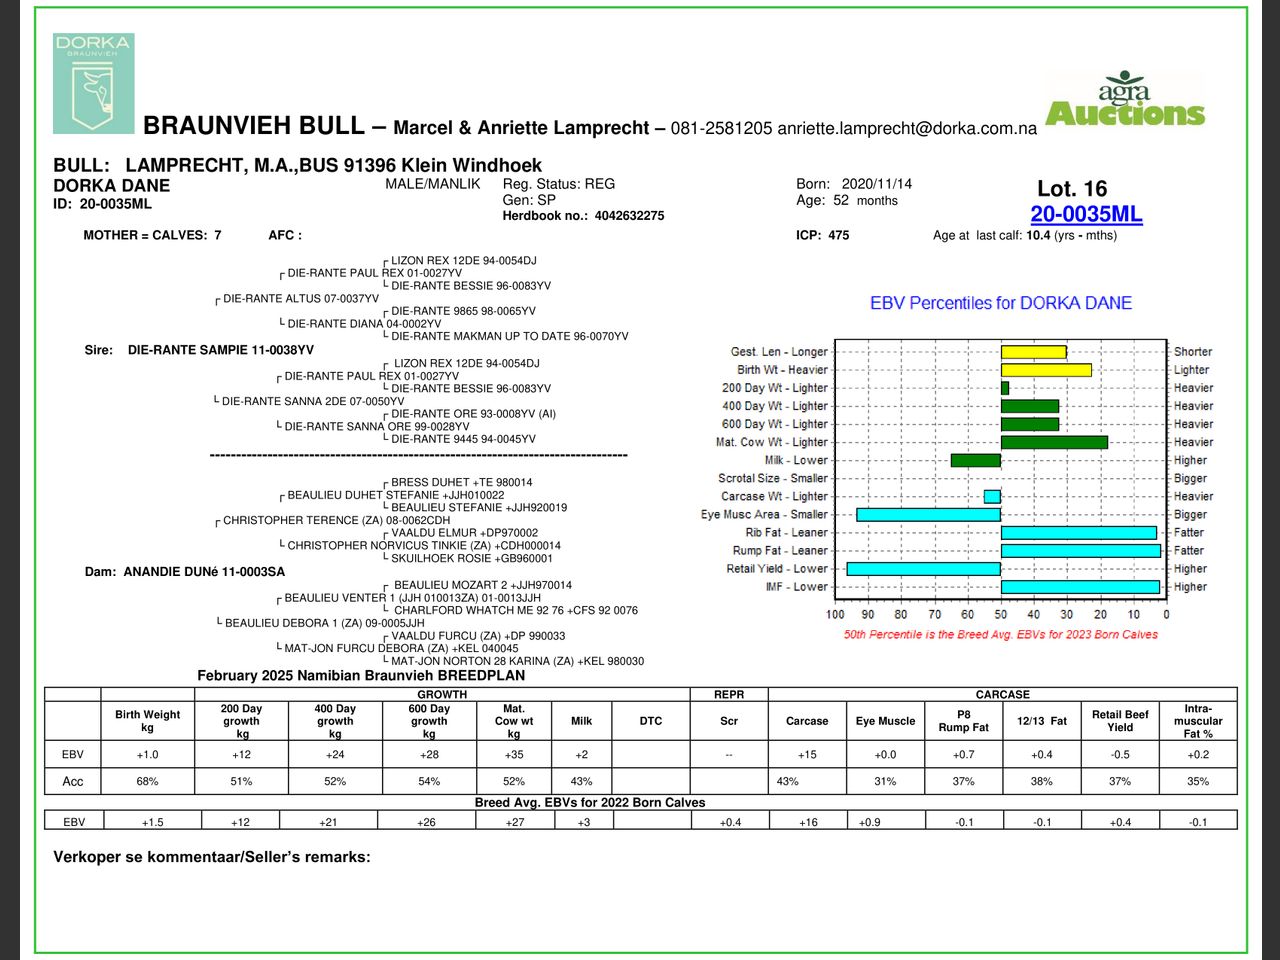
Task: Click the Seller's remarks label
Action: tap(212, 857)
